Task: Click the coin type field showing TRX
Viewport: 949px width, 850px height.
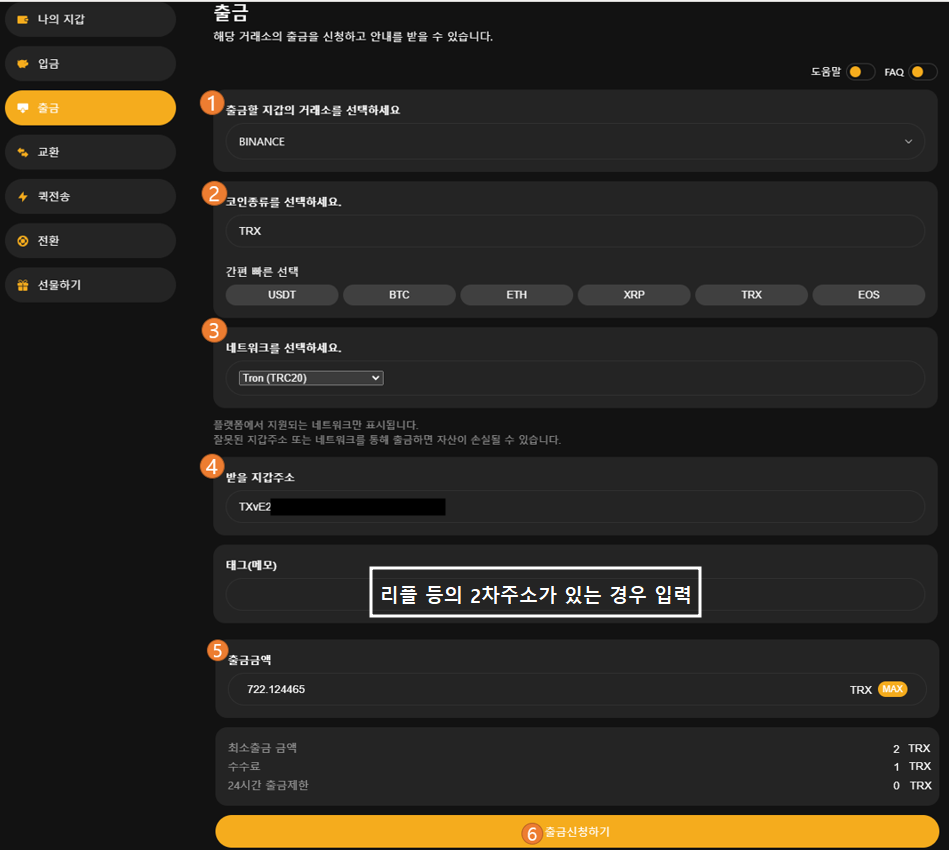Action: click(575, 231)
